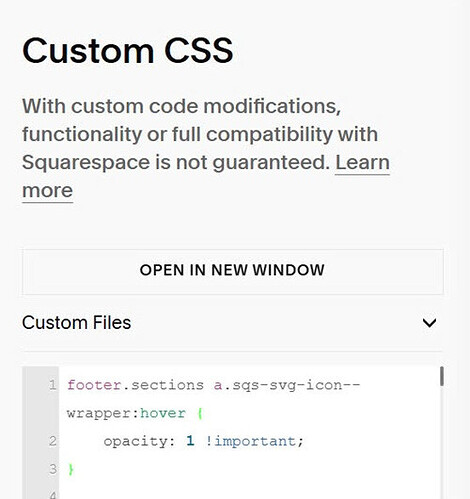Viewport: 470px width, 499px height.
Task: Click line number 2 in the gutter
Action: pos(53,441)
